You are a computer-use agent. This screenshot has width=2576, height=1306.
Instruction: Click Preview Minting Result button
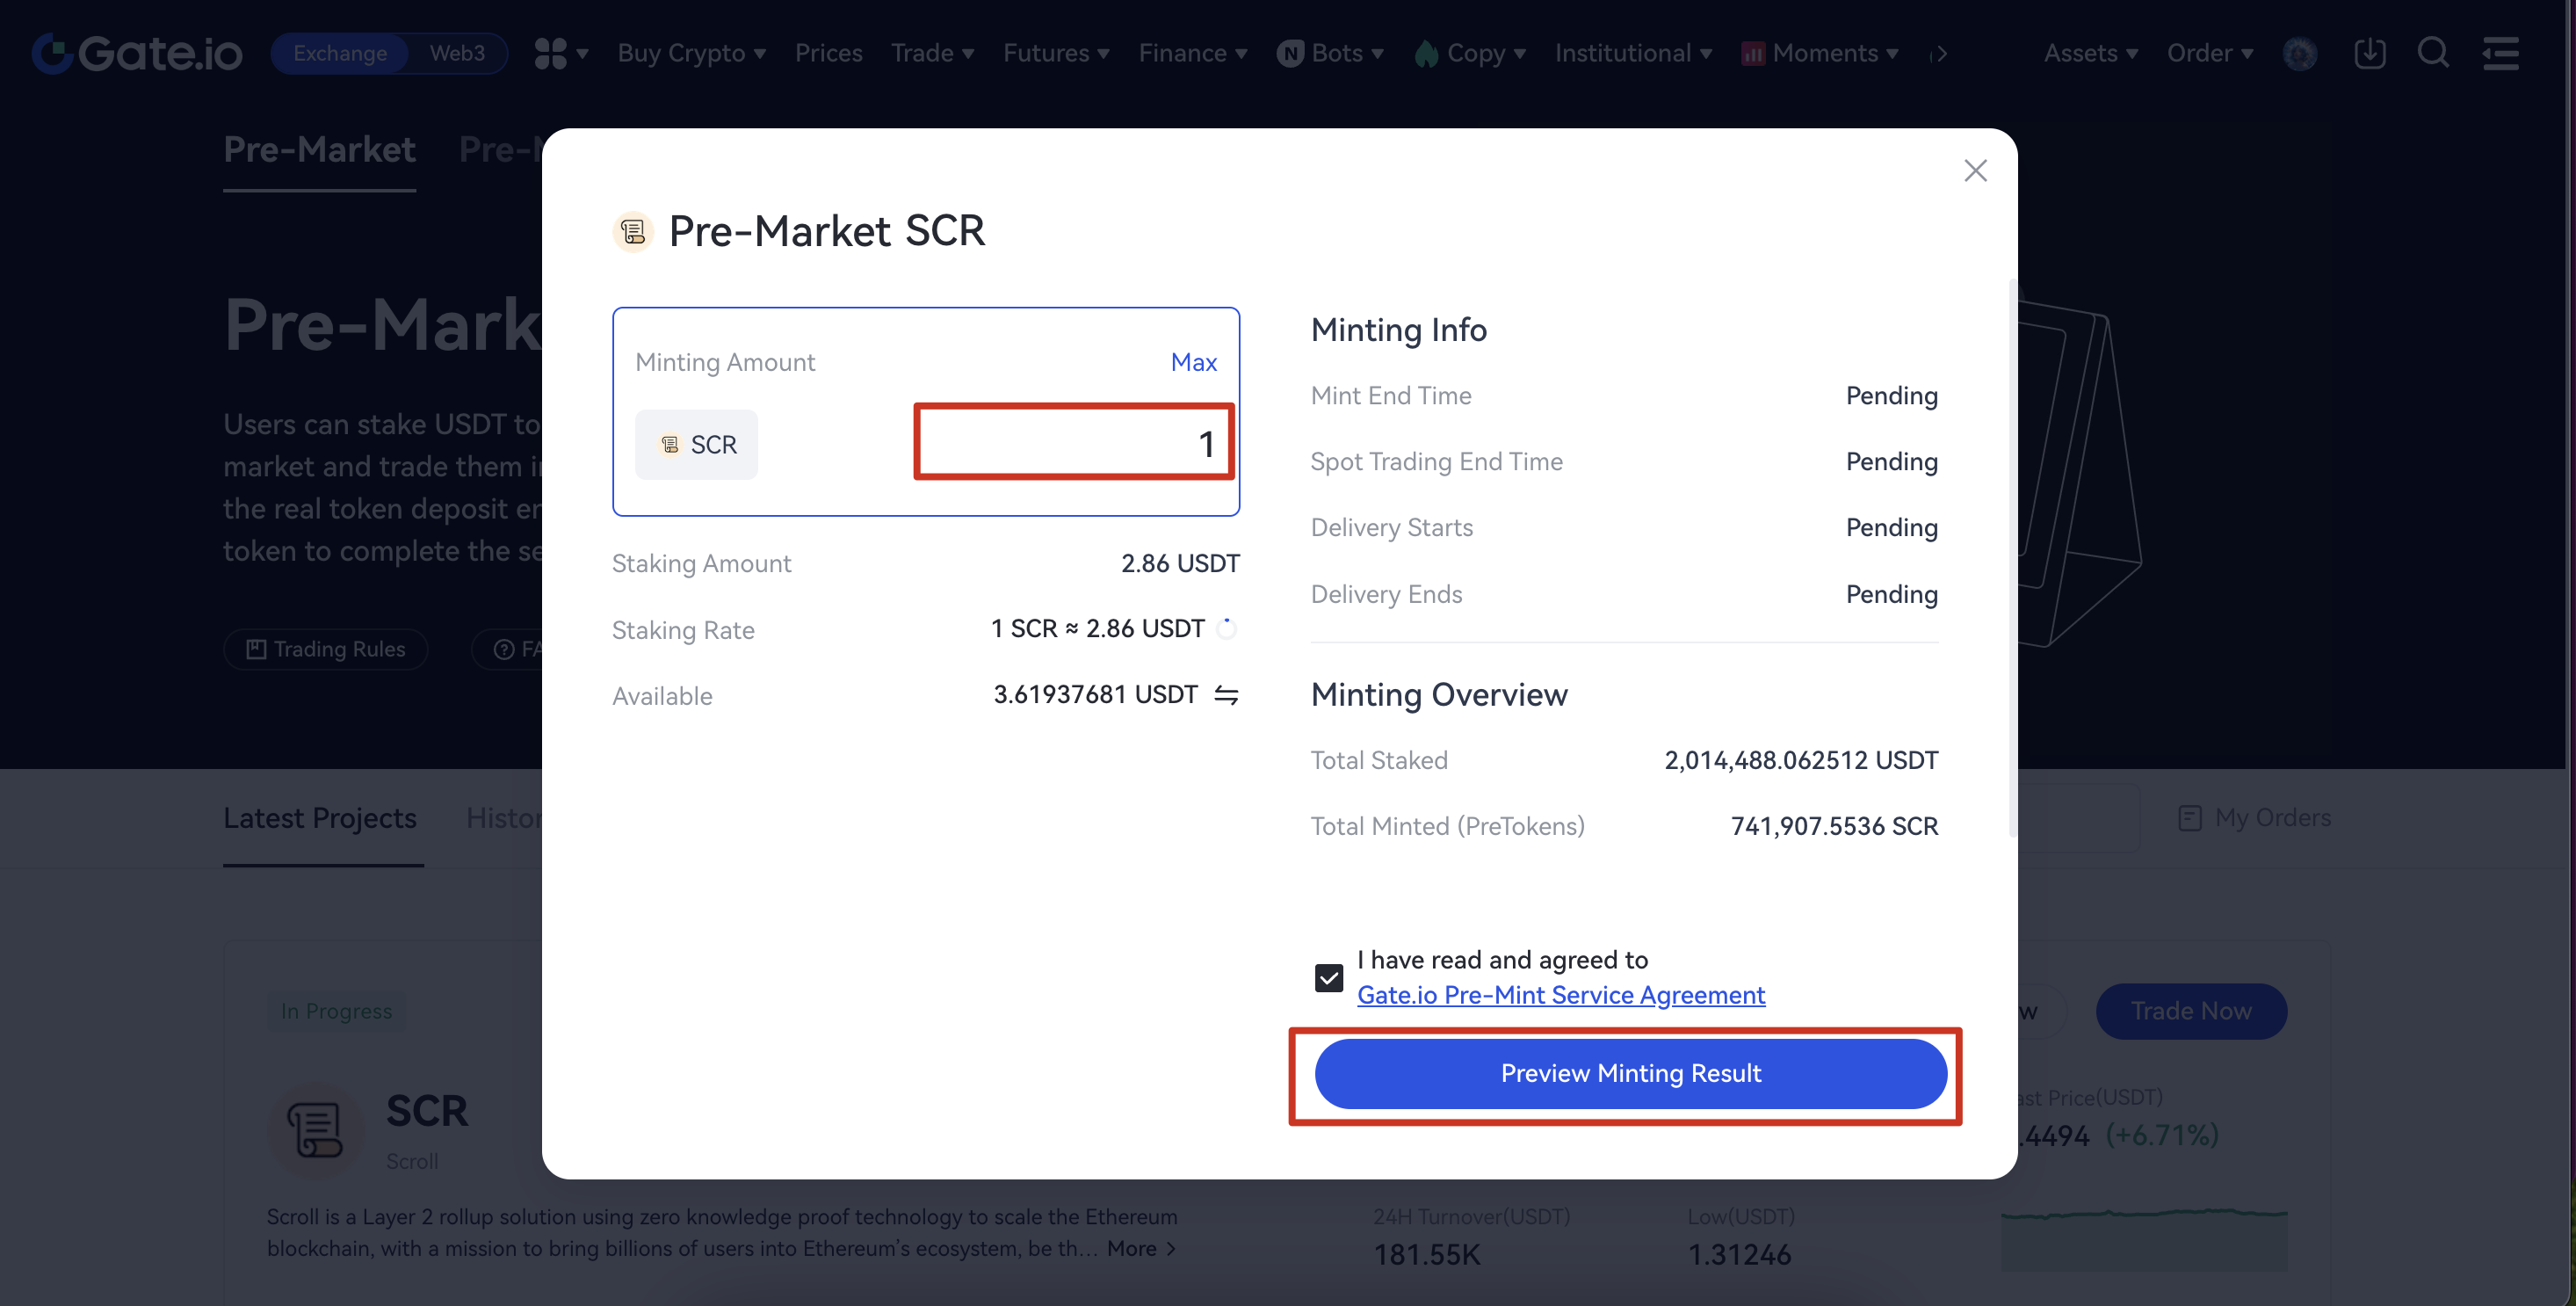point(1630,1073)
